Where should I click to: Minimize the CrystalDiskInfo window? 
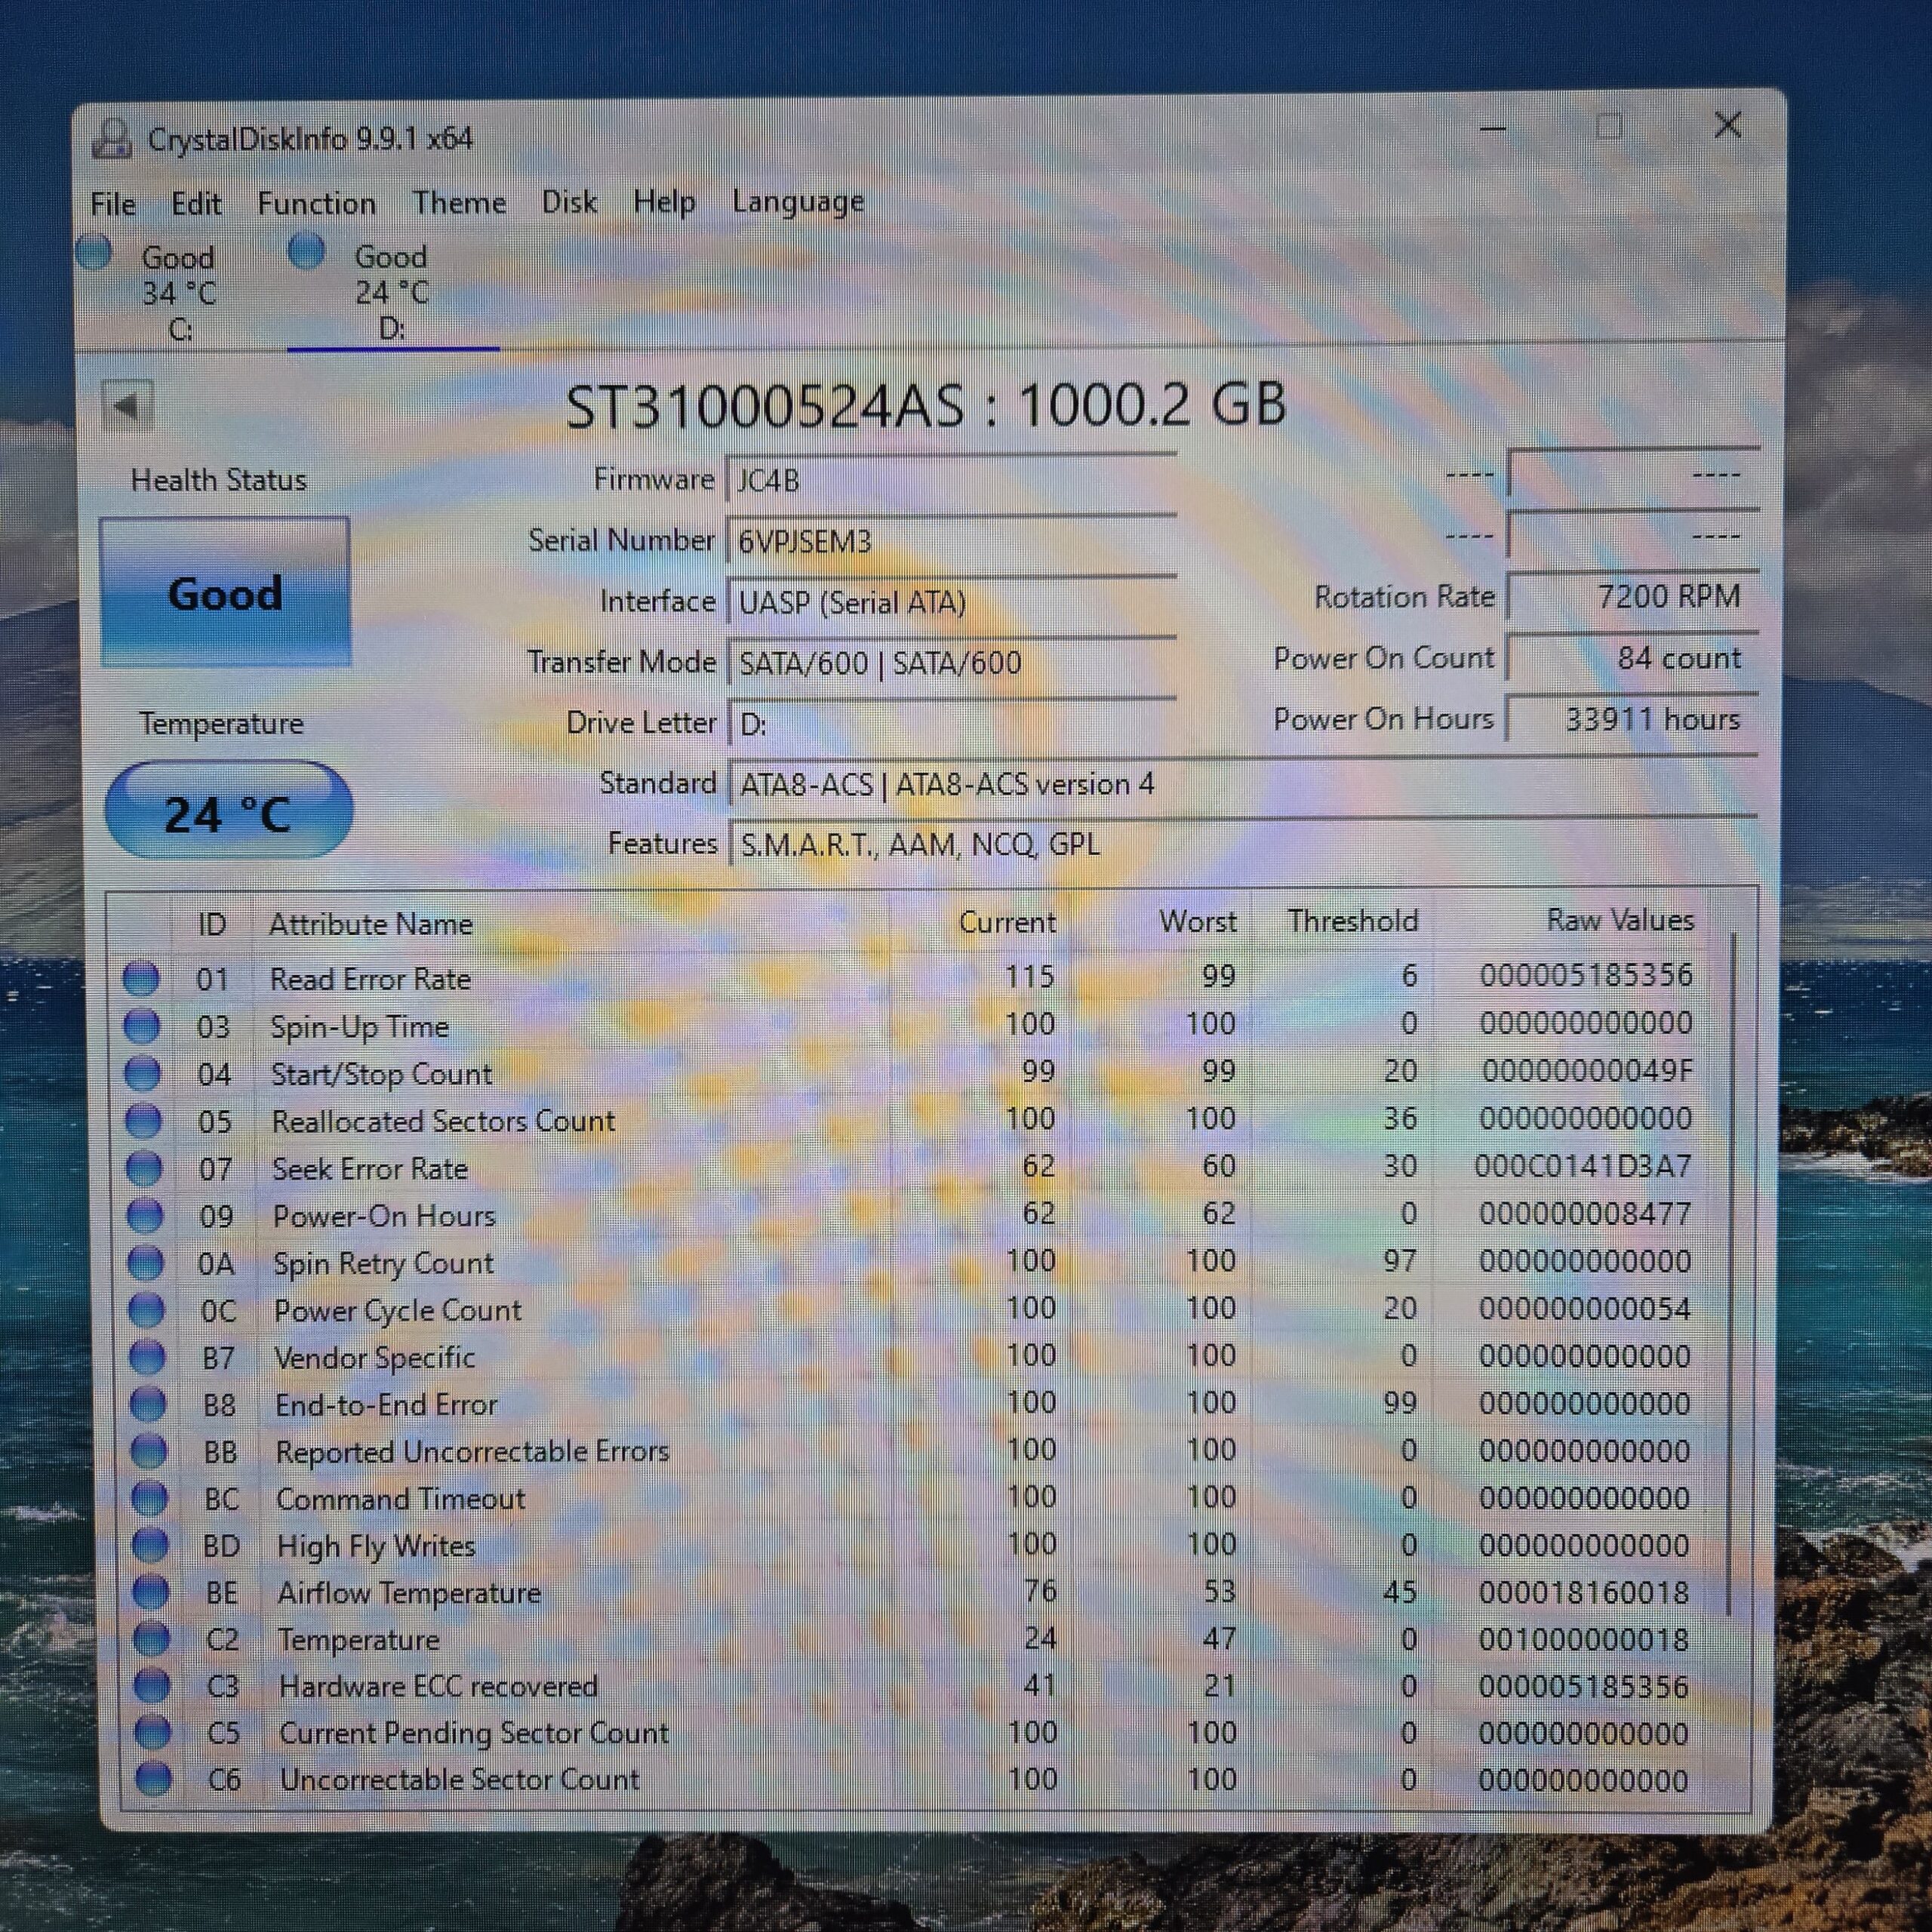(1493, 128)
